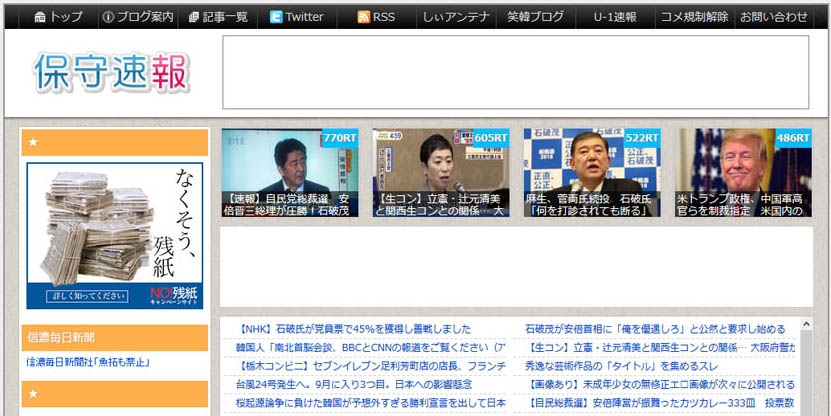Click the なくそう残紙 newspaper banner
Screen dimensions: 831x416
pos(114,235)
